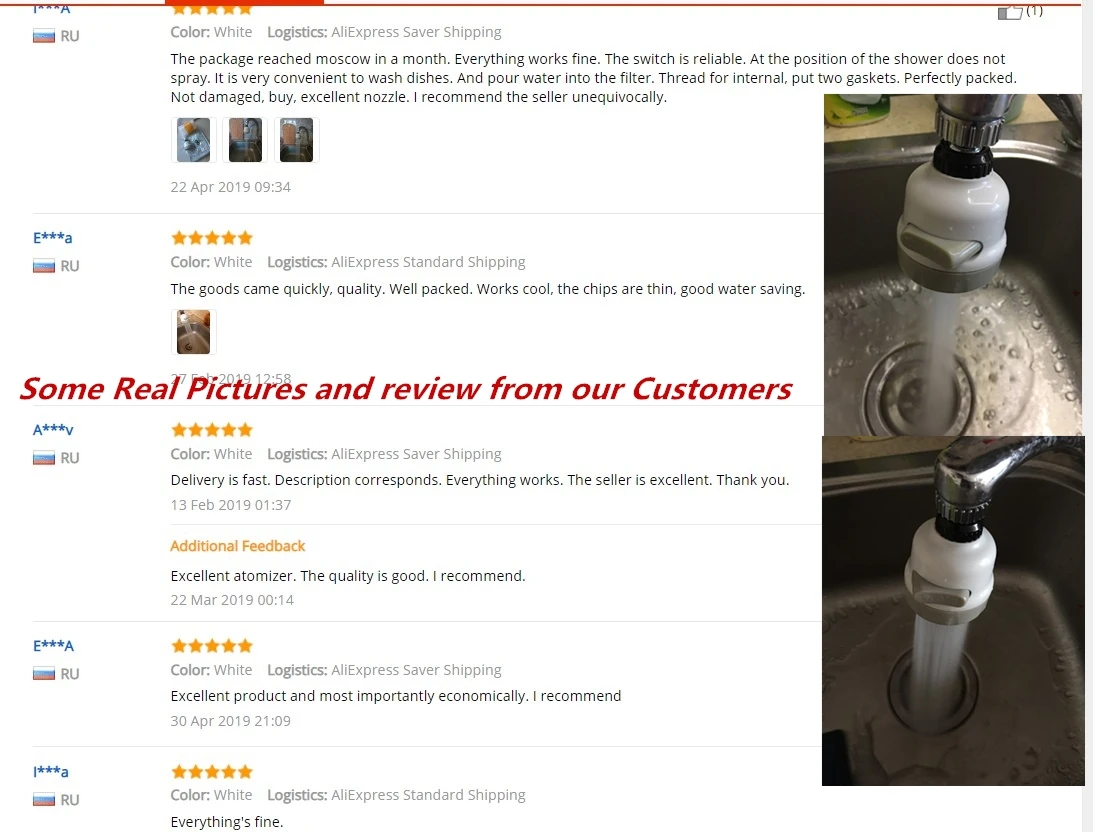Click the thumbs-up helpful icon
Screen dimensions: 1093x832
(1009, 12)
